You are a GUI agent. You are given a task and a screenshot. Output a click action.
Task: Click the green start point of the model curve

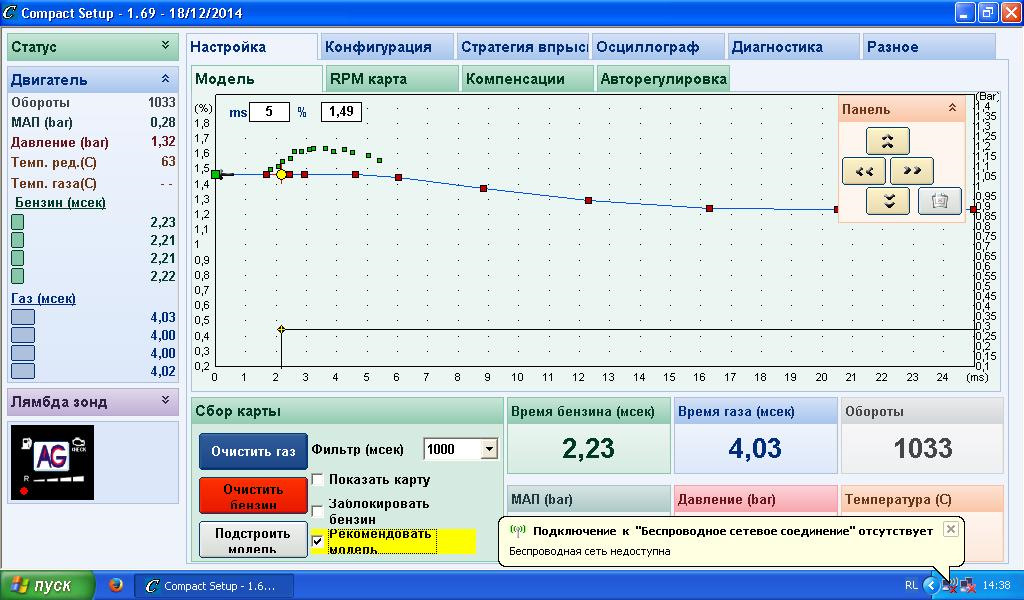click(x=216, y=174)
